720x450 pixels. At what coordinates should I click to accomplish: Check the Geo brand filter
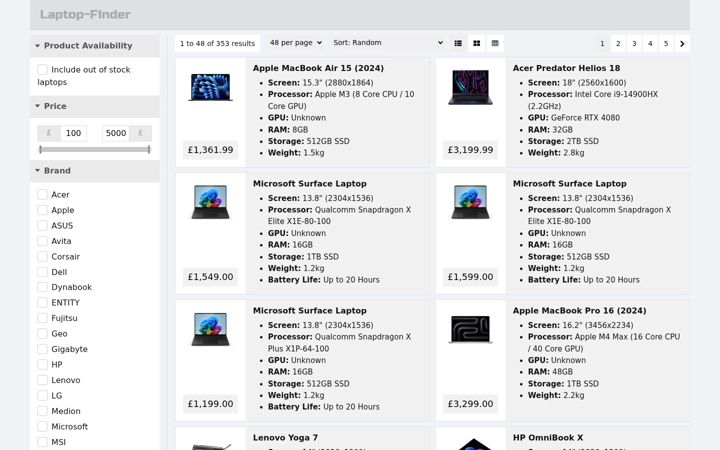pyautogui.click(x=42, y=334)
